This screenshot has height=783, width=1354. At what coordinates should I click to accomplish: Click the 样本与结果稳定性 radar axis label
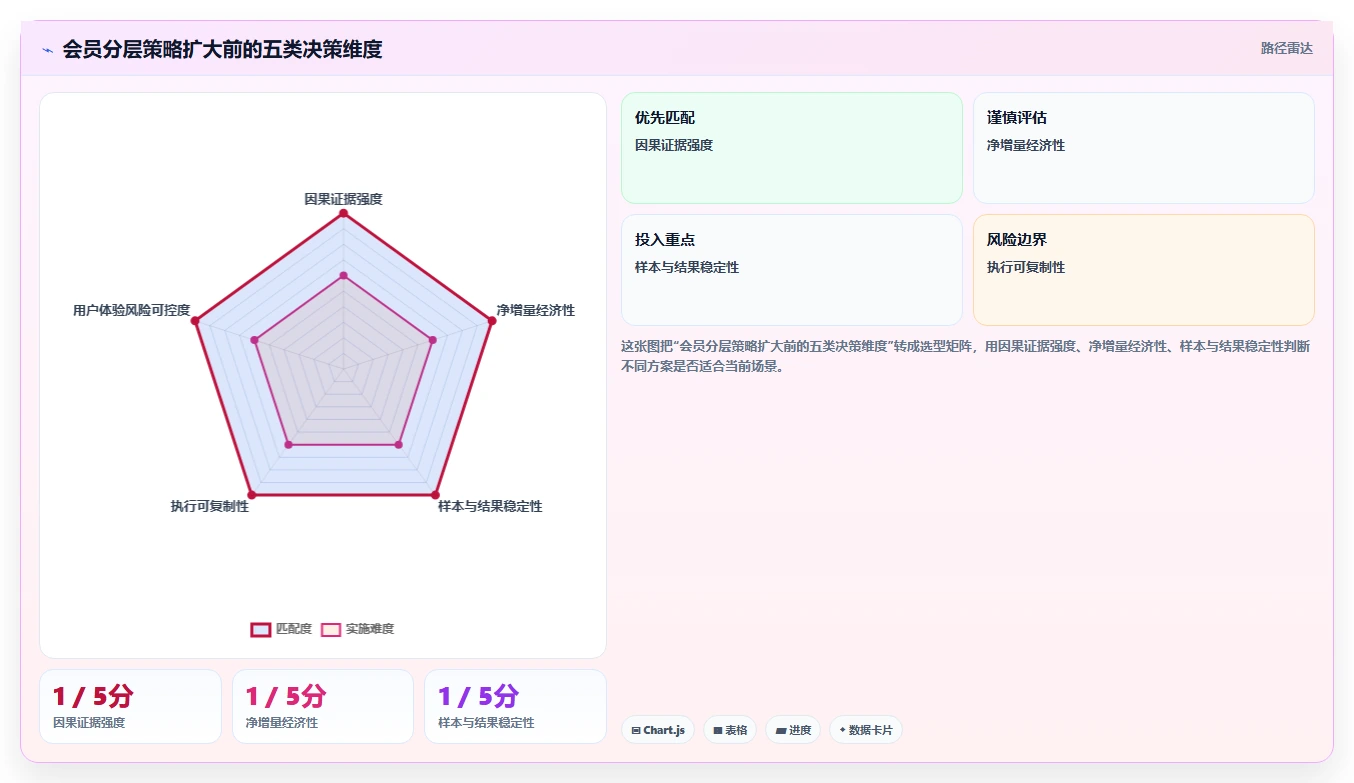coord(490,506)
